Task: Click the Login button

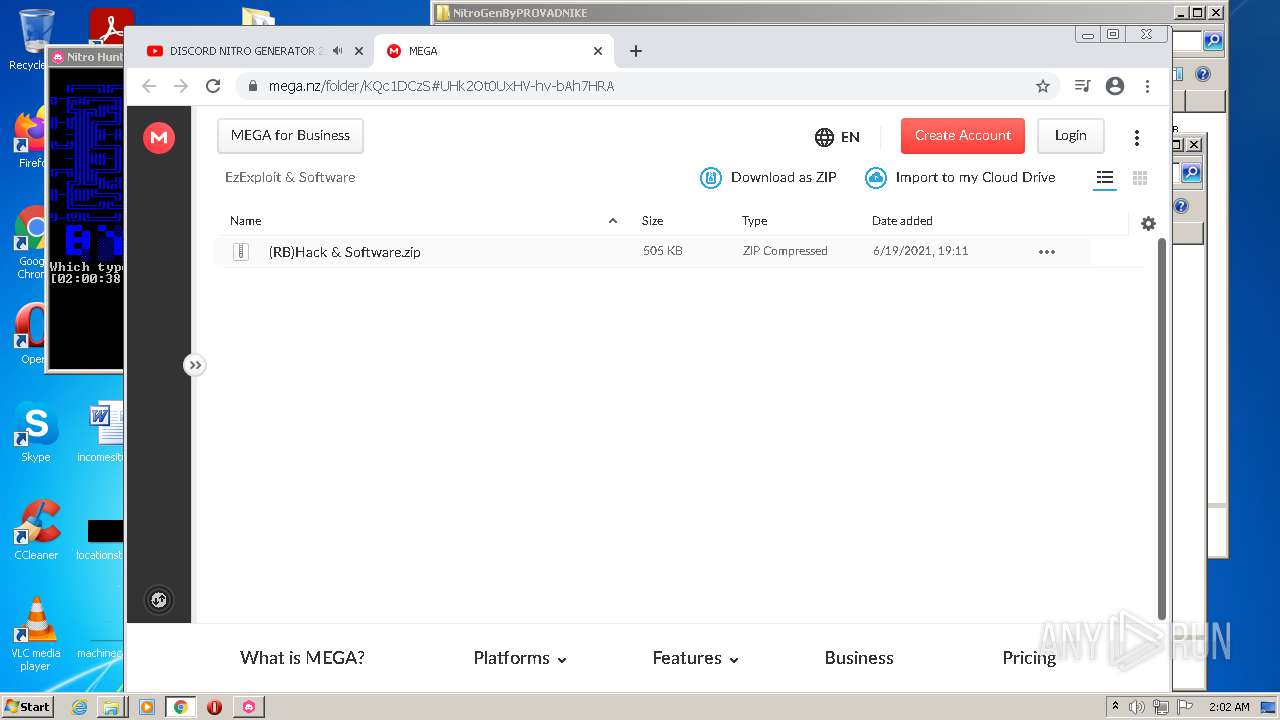Action: (x=1070, y=136)
